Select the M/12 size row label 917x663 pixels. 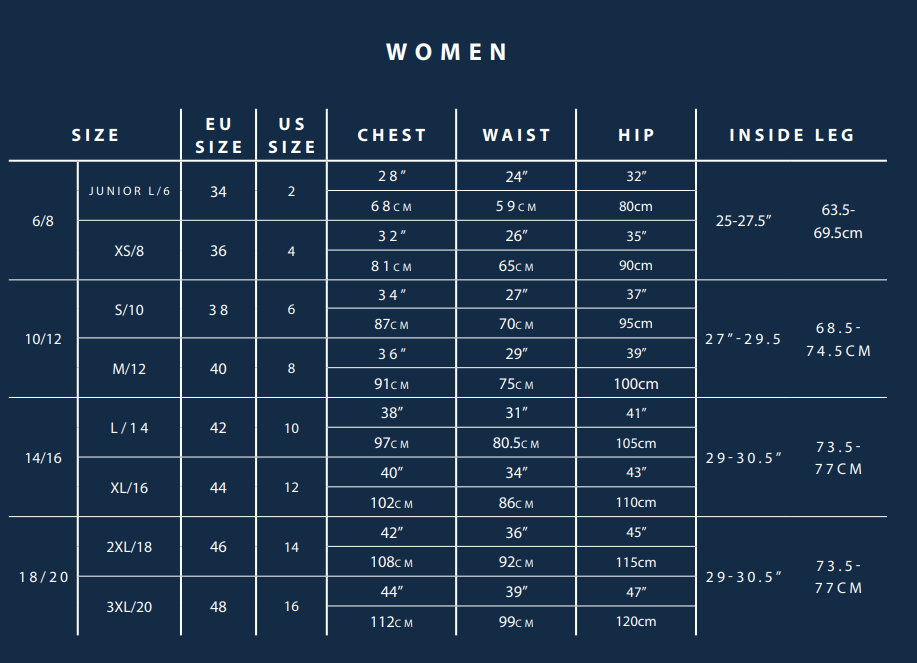pos(129,369)
